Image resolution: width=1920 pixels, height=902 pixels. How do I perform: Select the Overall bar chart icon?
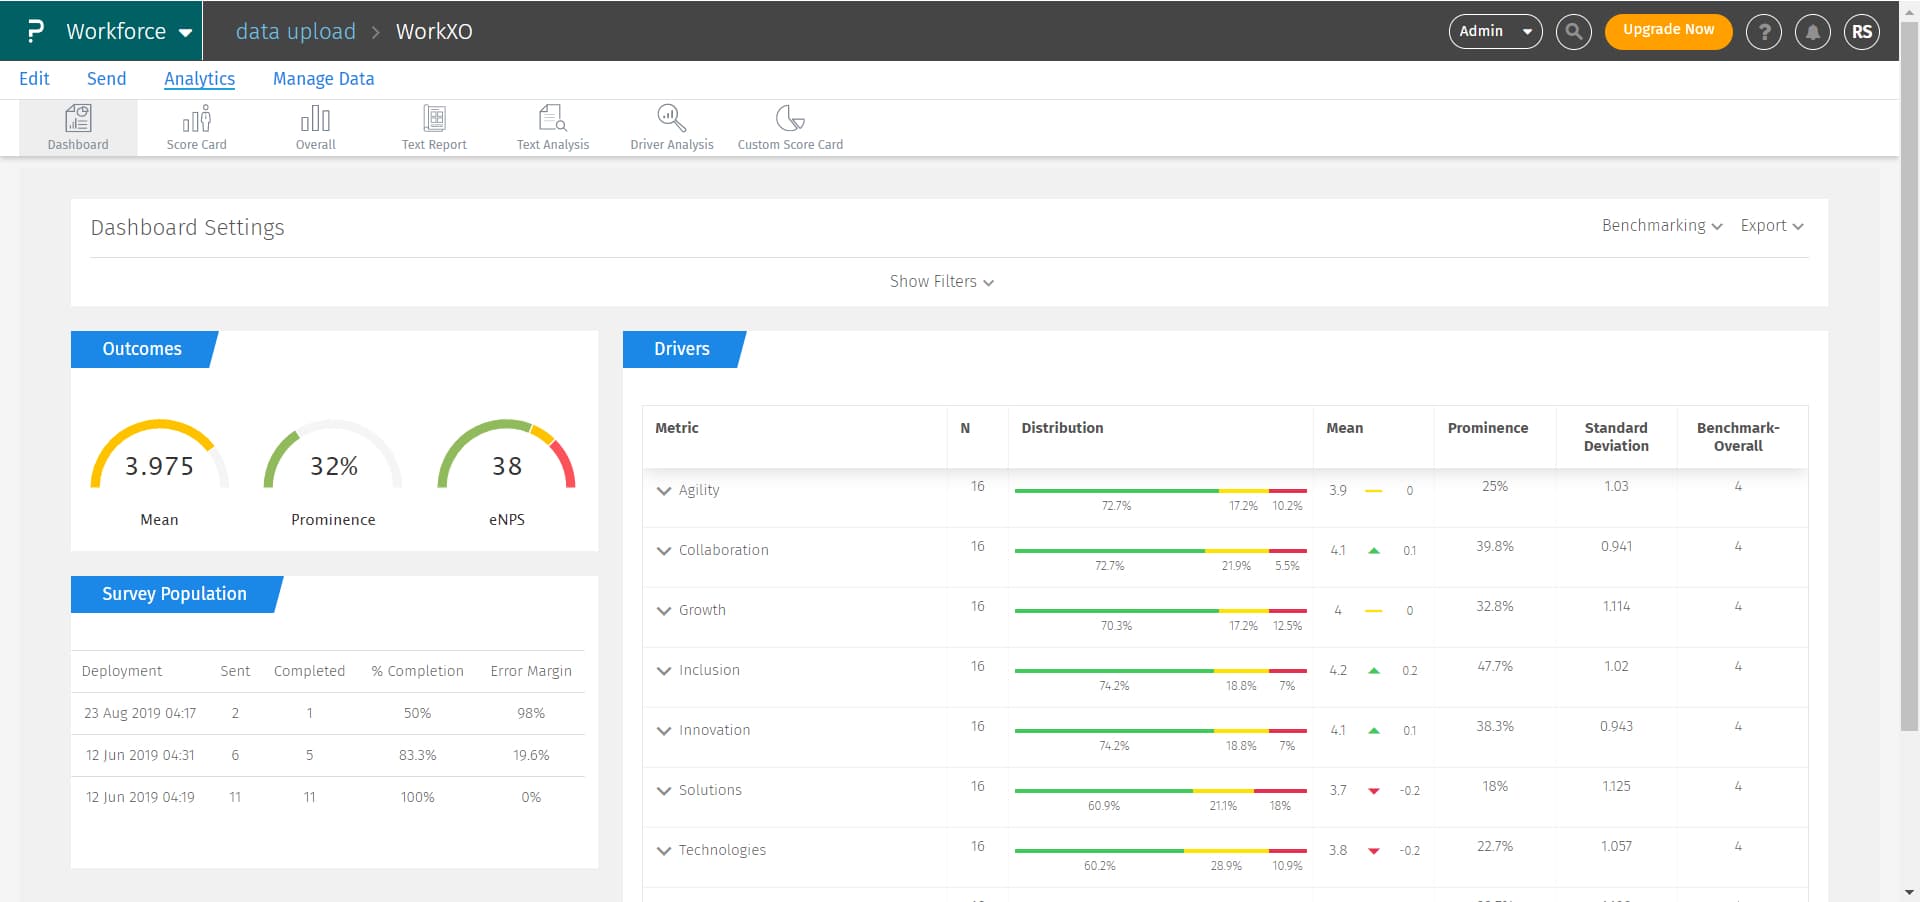(315, 120)
